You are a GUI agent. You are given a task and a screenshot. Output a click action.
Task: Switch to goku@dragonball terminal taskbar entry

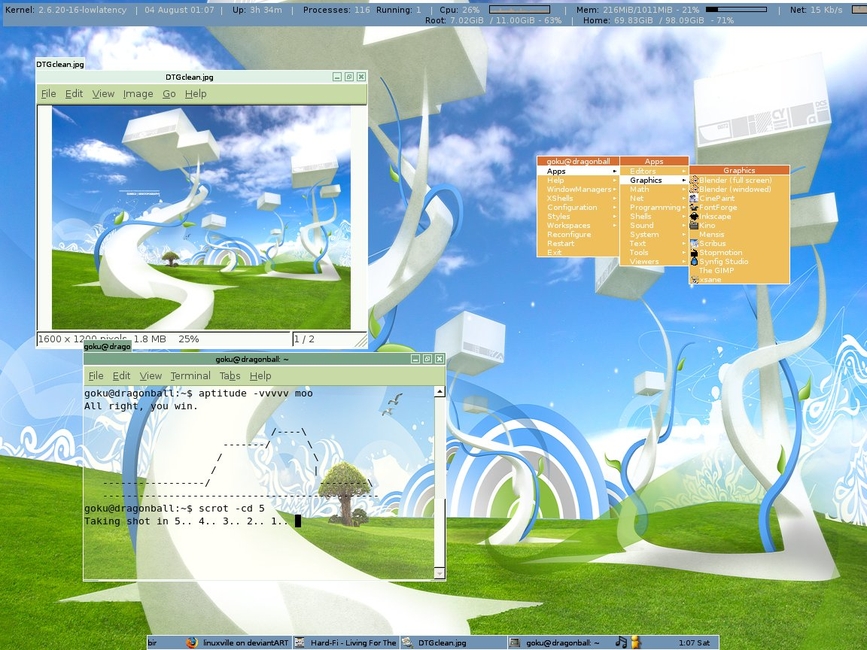point(561,642)
